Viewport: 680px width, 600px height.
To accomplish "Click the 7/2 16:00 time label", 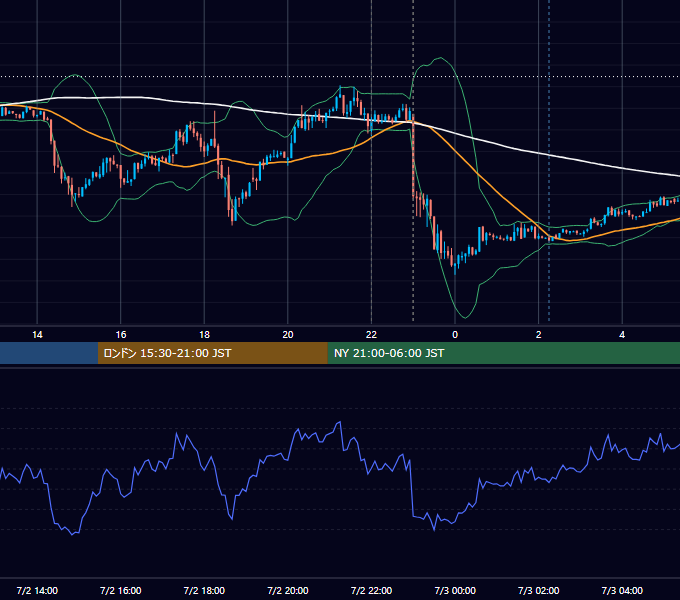I will (x=121, y=590).
